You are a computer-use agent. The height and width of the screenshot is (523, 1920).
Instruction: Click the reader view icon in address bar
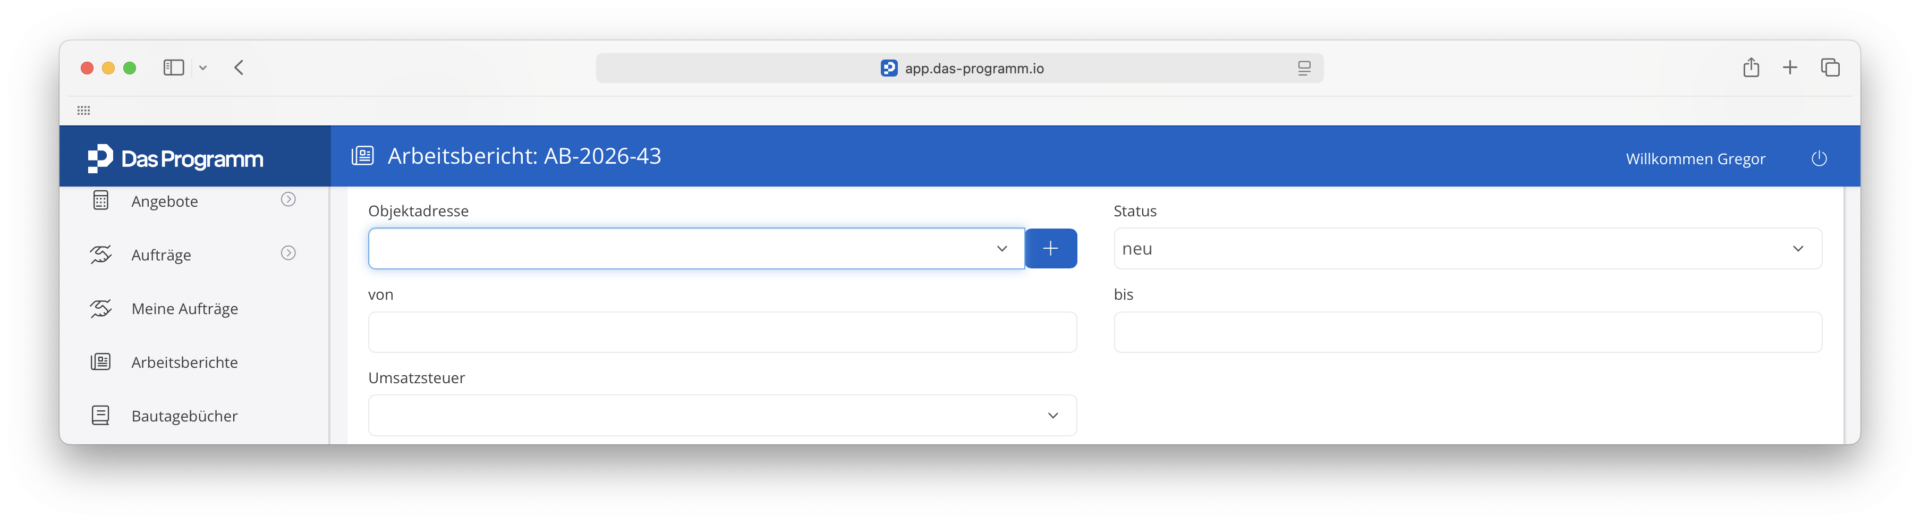tap(1304, 68)
